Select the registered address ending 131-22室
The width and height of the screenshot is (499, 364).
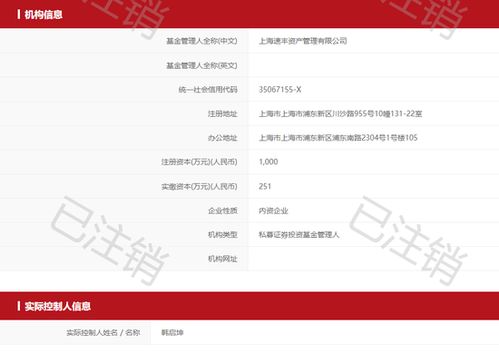[340, 114]
